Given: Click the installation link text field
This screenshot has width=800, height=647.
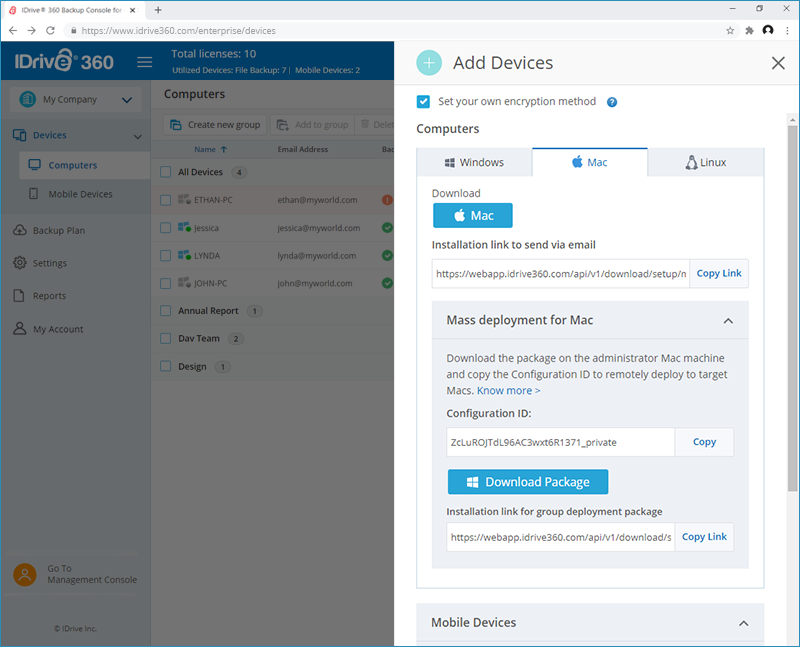Looking at the screenshot, I should click(x=561, y=273).
